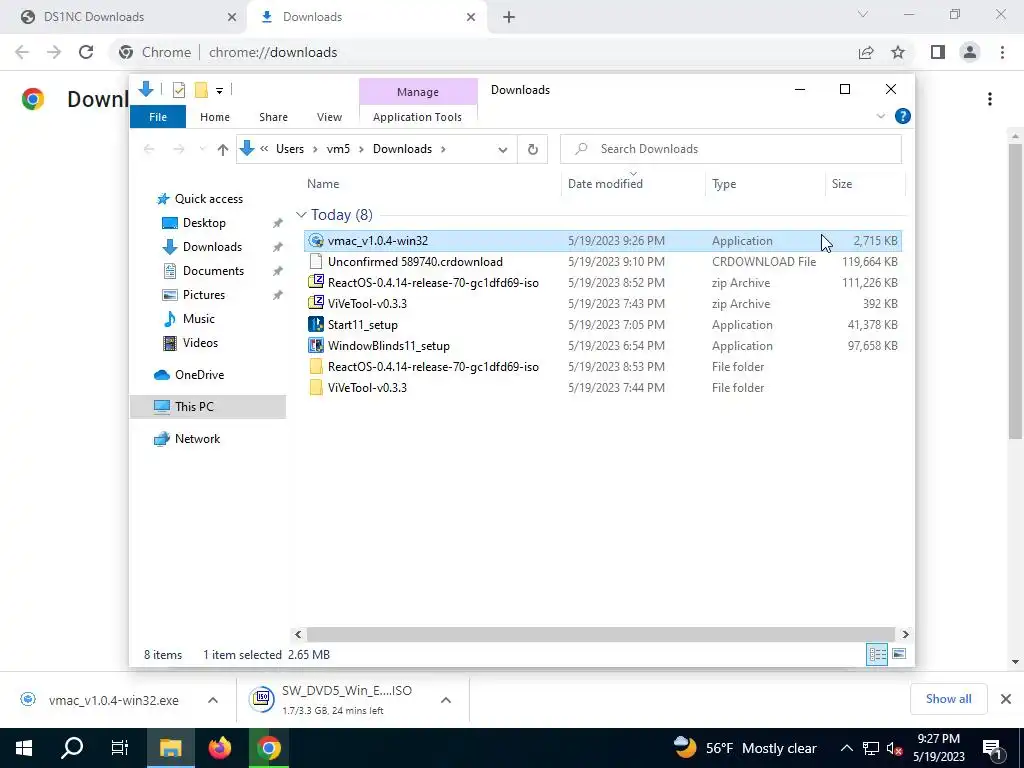Screen dimensions: 1024x768
Task: Open the Customize Quick Access Toolbar dropdown
Action: coord(219,91)
